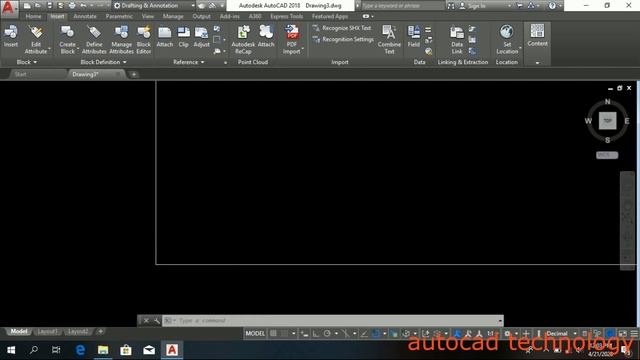Select the Create Block tool
Image resolution: width=640 pixels, height=360 pixels.
pos(67,39)
